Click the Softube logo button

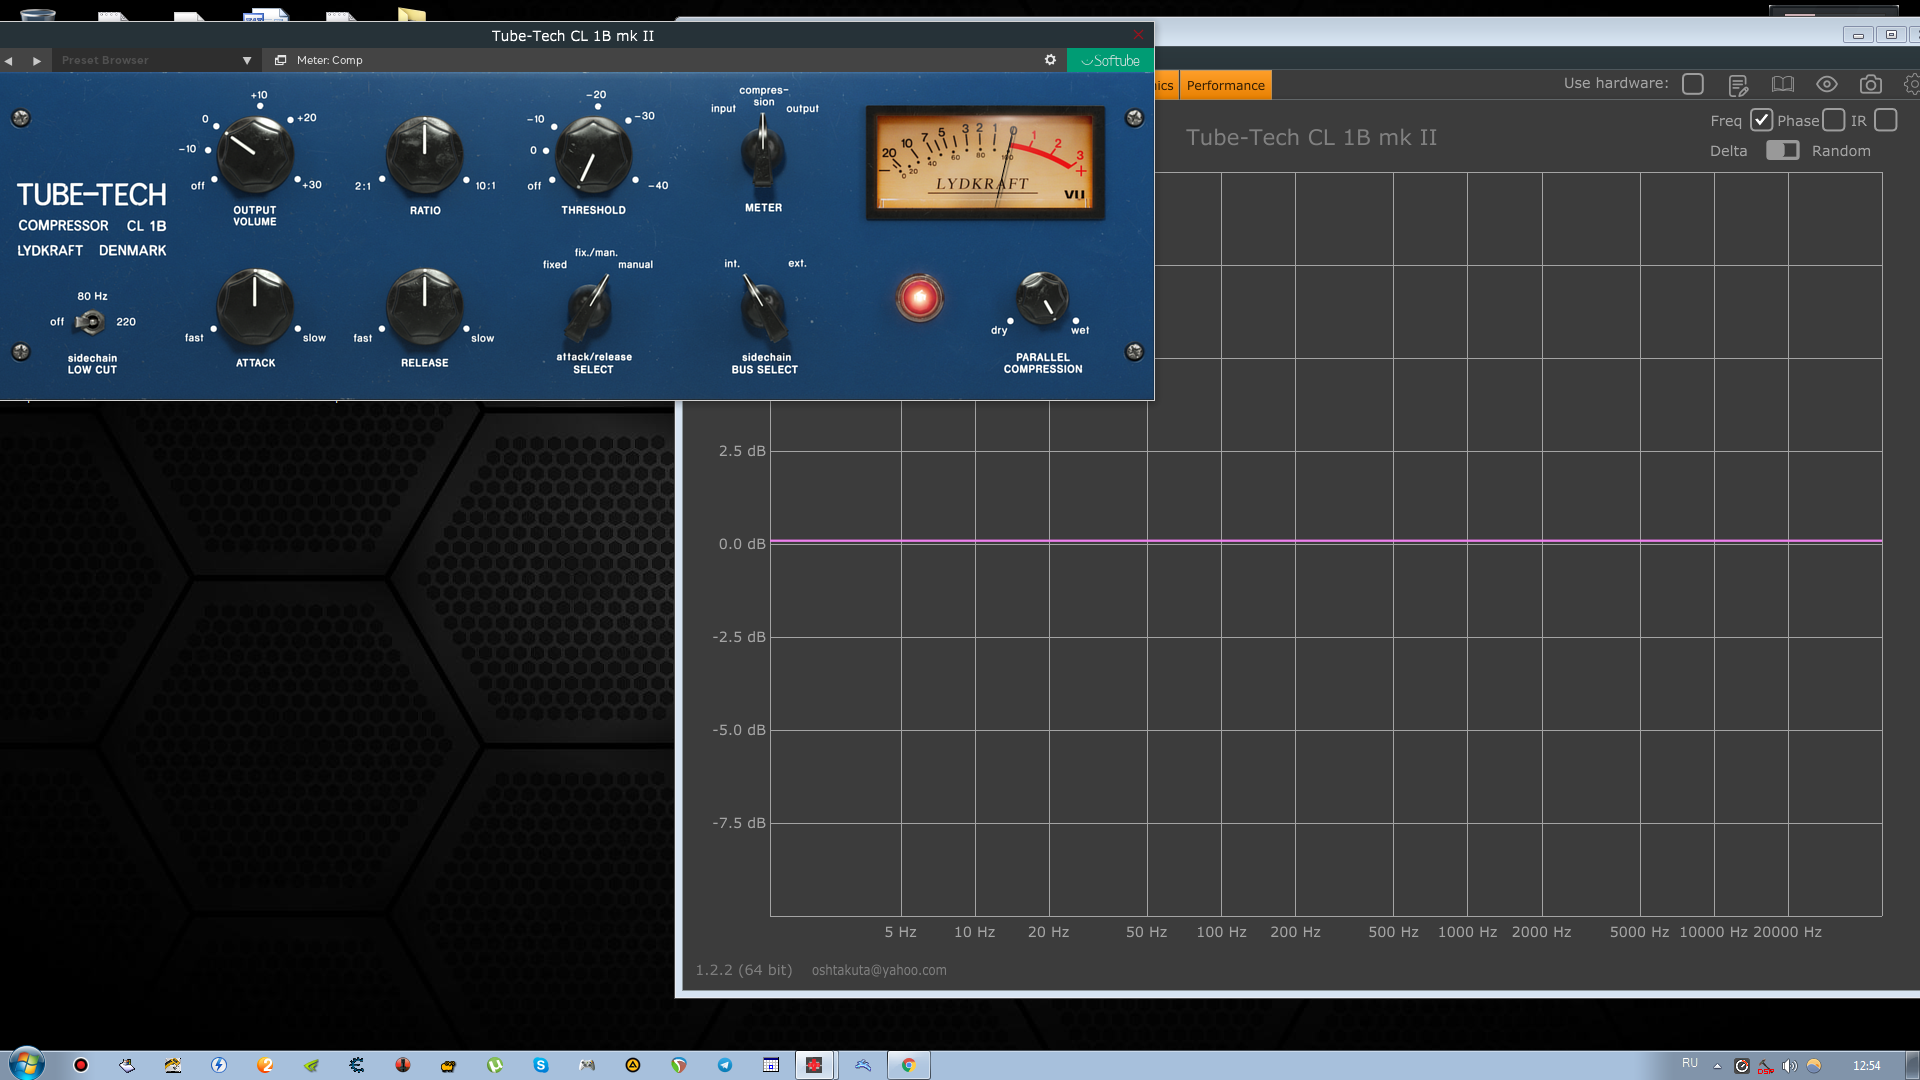[x=1110, y=60]
